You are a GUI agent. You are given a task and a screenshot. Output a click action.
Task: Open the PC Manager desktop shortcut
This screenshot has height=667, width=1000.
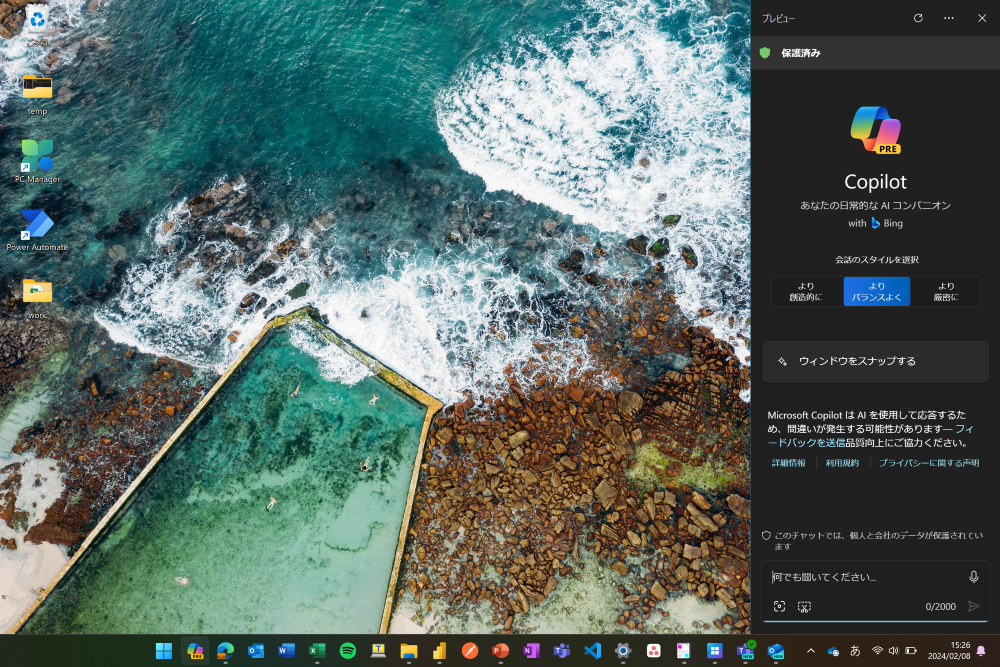pos(37,160)
